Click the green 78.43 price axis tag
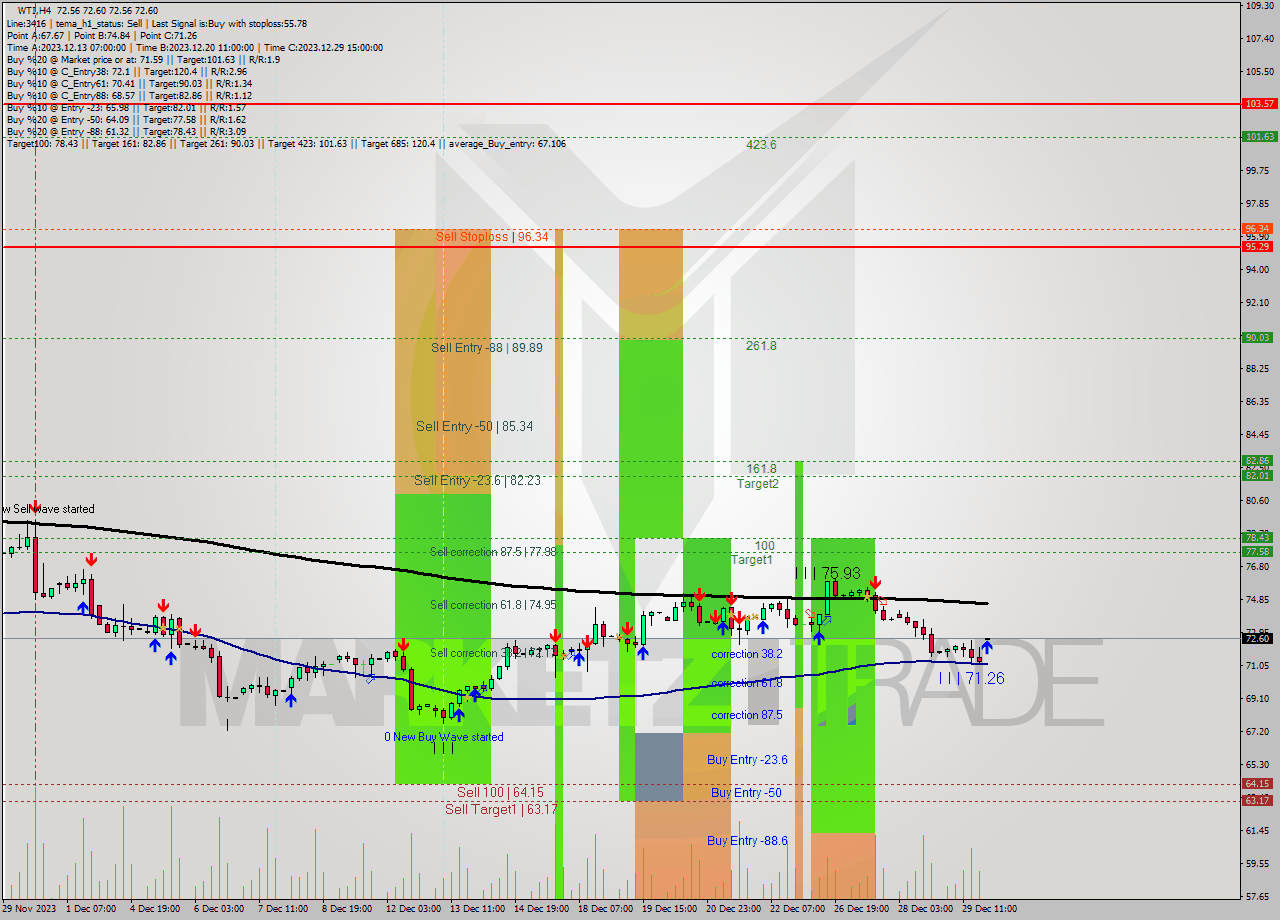This screenshot has width=1280, height=920. point(1259,538)
